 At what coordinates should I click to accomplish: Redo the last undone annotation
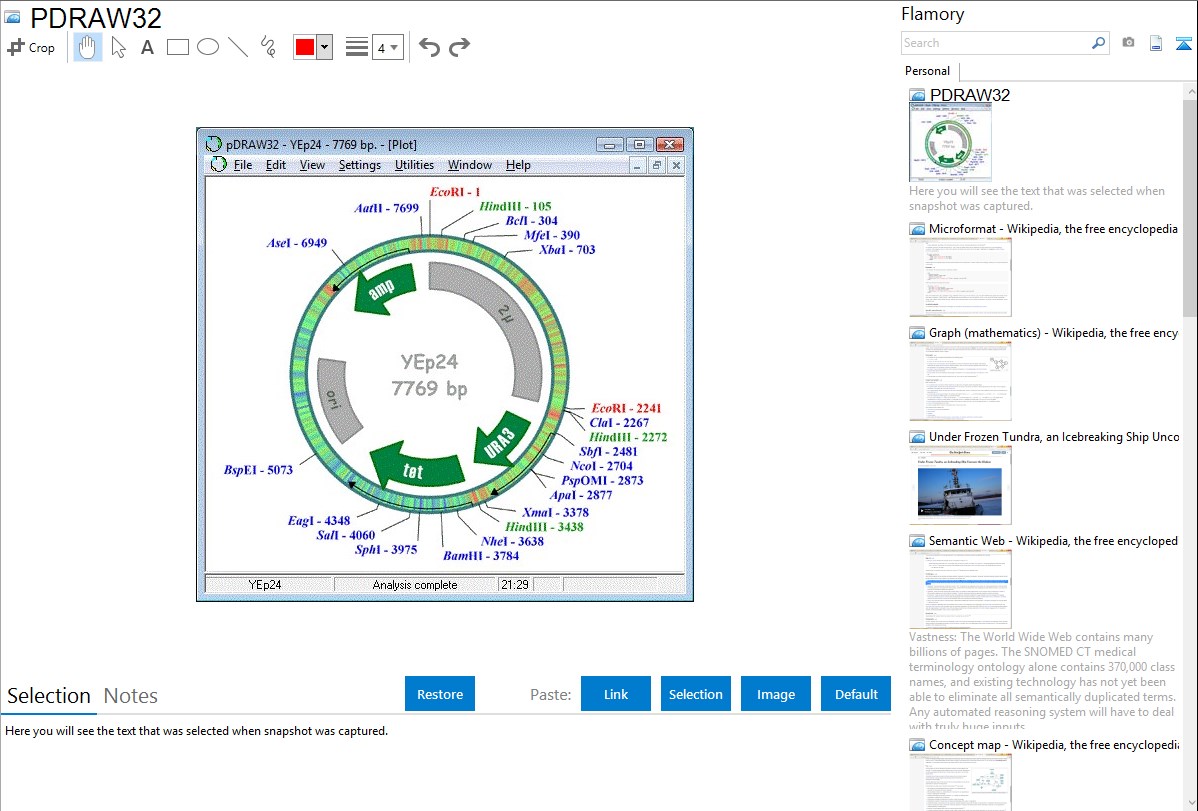[x=459, y=47]
